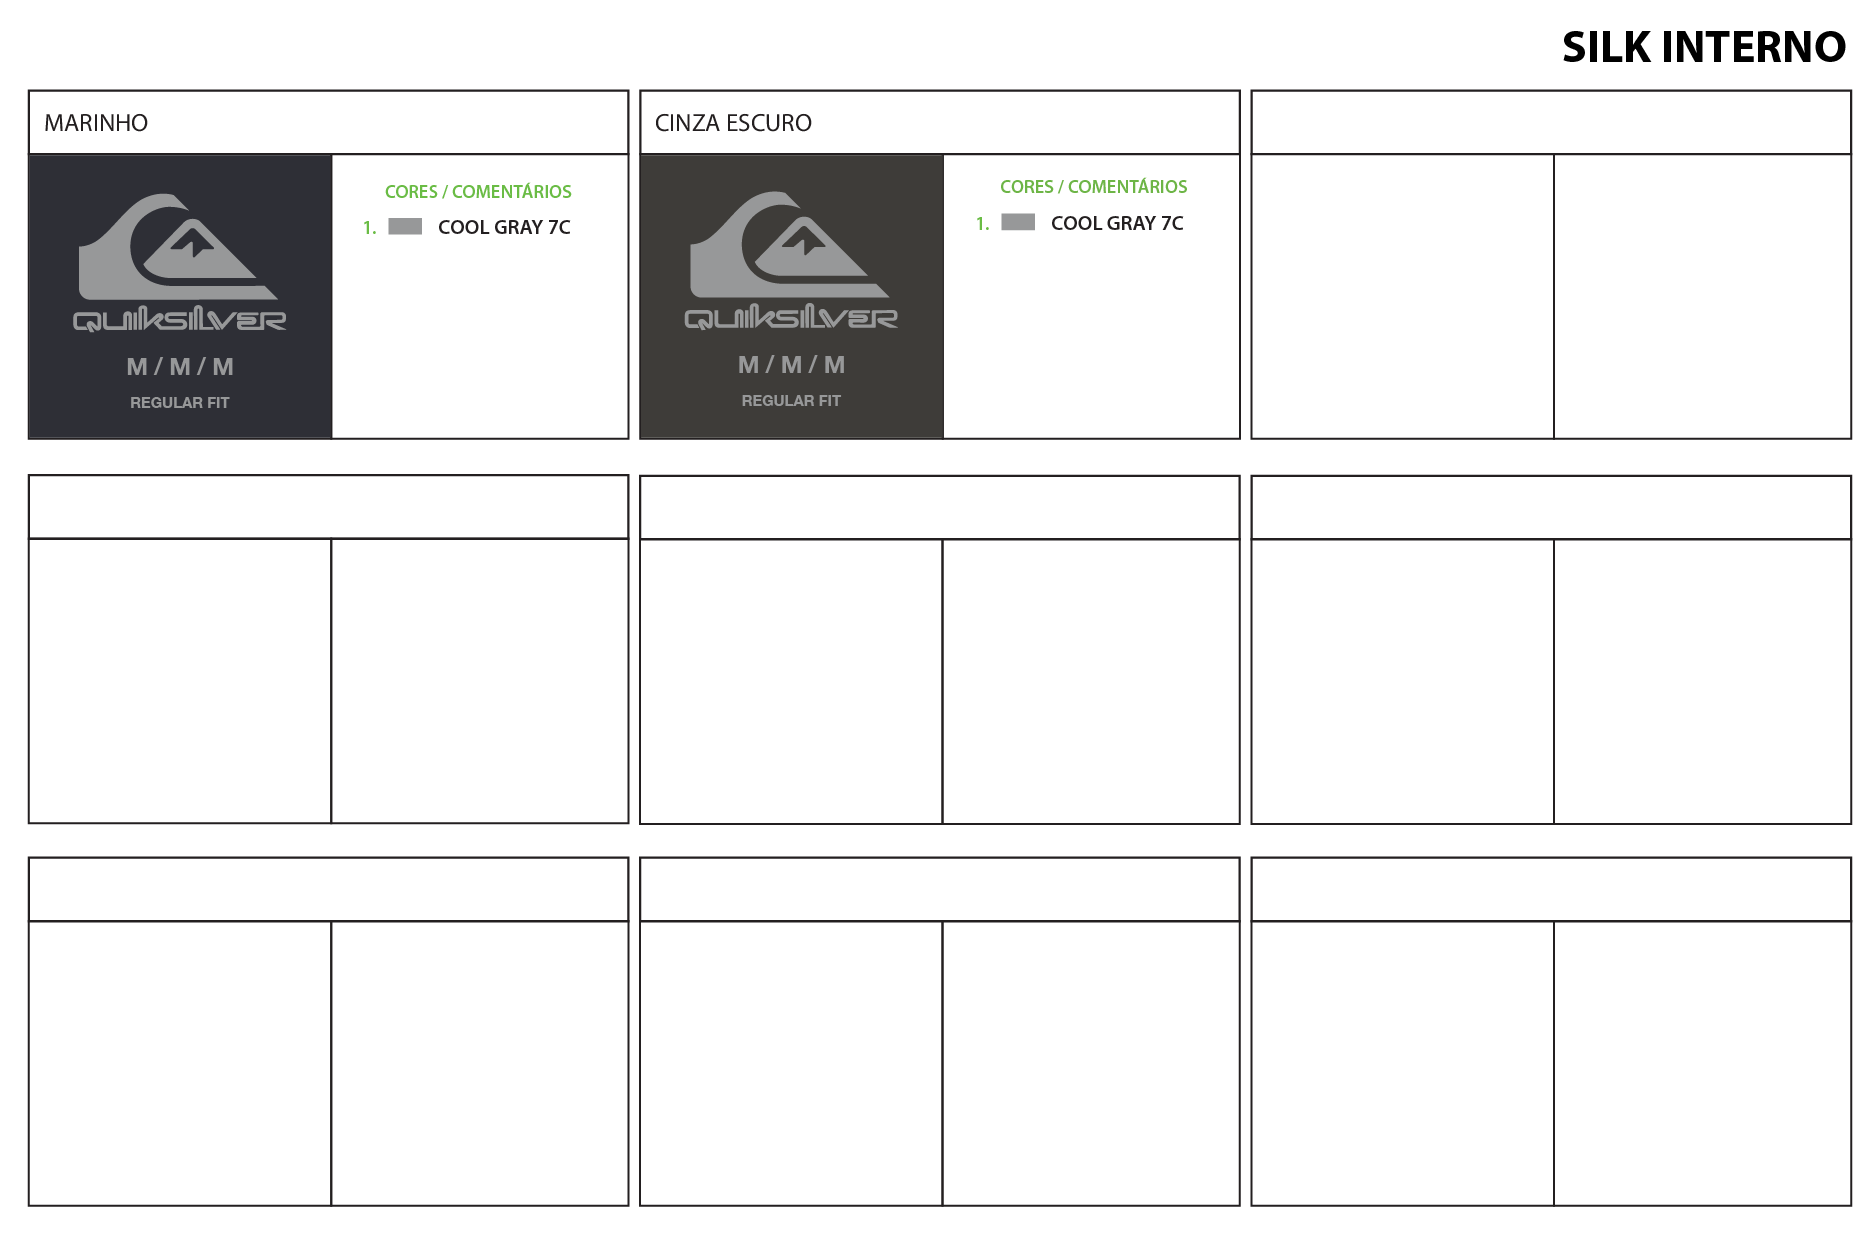Click the SILK INTERNO page title
Screen dimensions: 1876x1250
(1703, 47)
